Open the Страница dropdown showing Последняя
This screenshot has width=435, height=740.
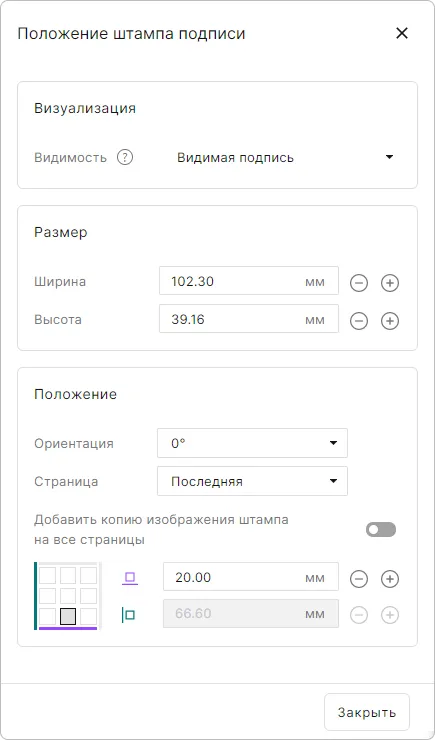(x=252, y=481)
